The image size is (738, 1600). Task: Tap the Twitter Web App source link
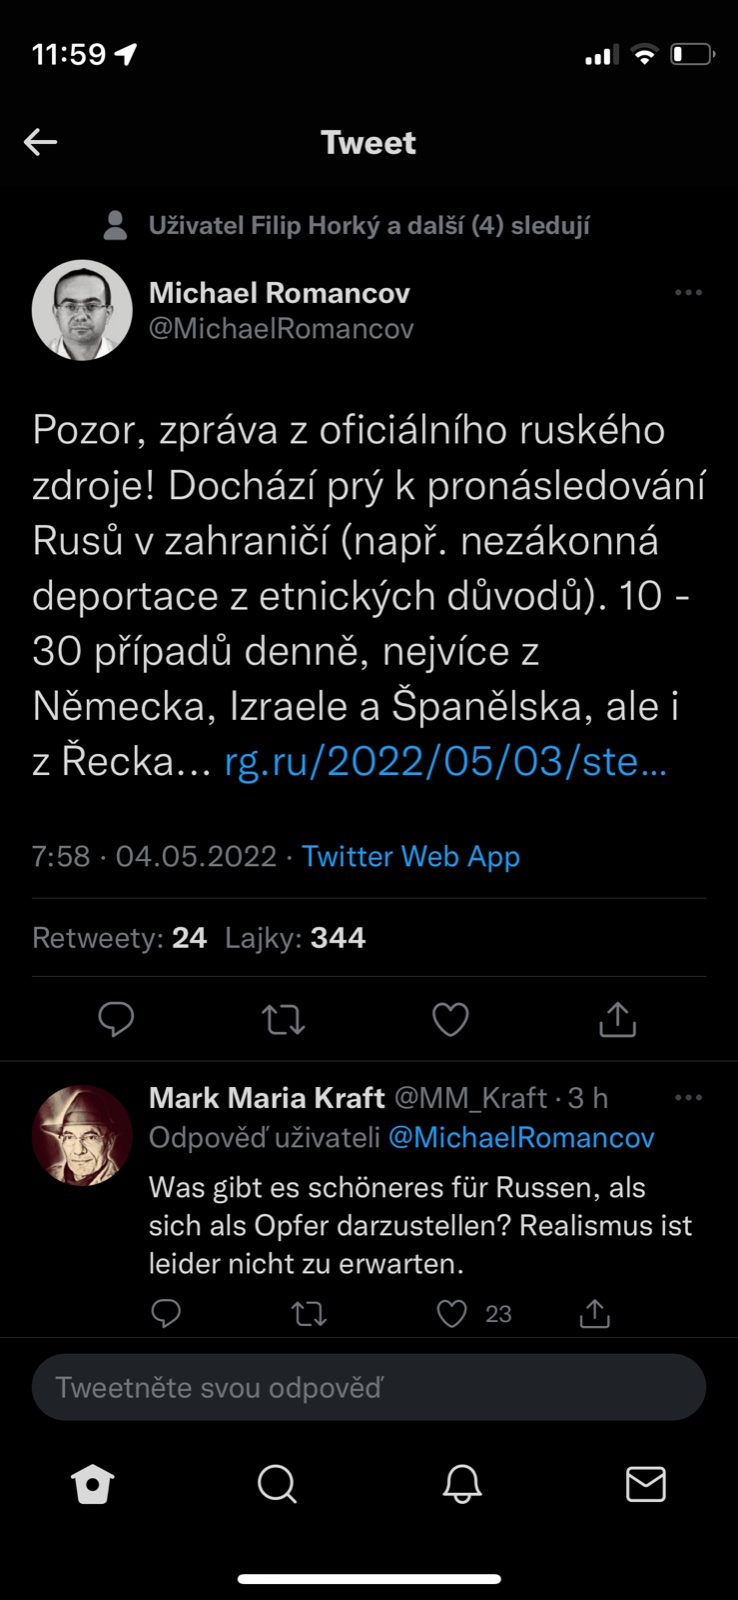point(411,857)
